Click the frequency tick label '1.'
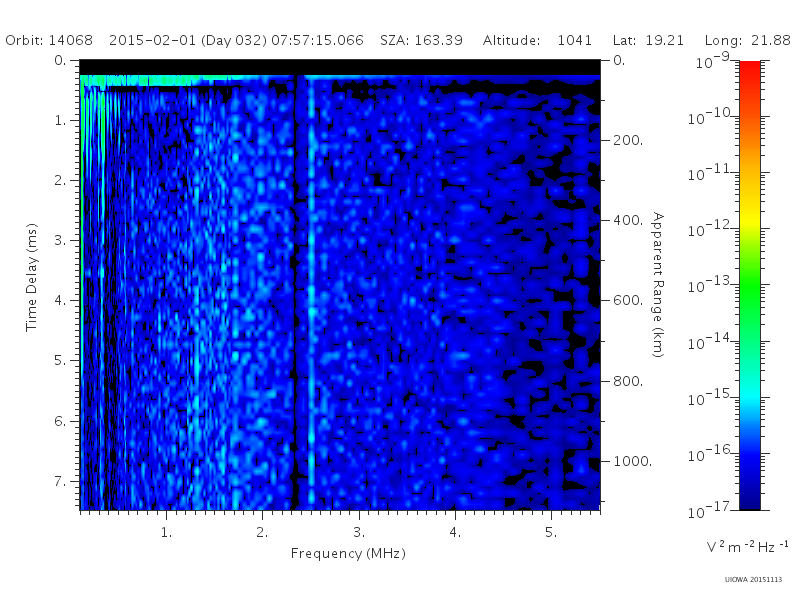The image size is (800, 600). (166, 532)
